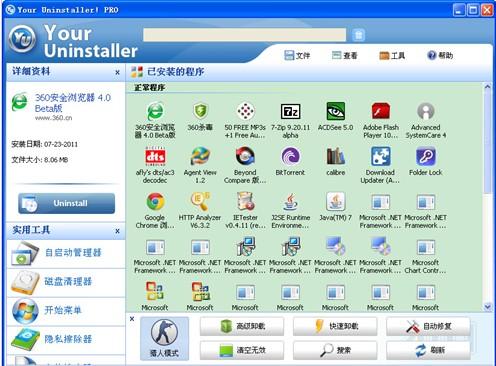The height and width of the screenshot is (366, 496).
Task: Select the Adobe Flash Player icon
Action: 381,111
